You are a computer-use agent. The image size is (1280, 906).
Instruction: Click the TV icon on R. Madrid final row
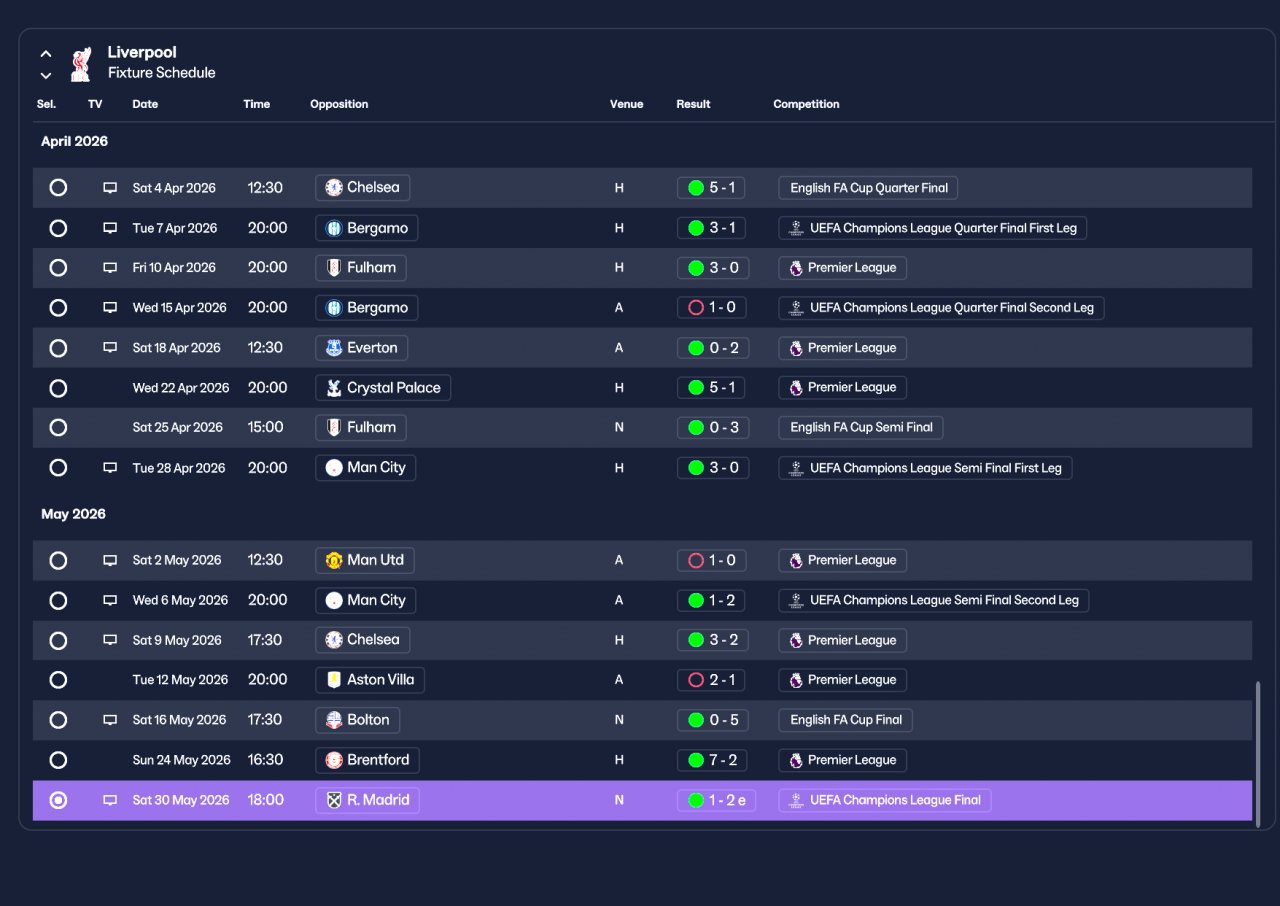[110, 800]
